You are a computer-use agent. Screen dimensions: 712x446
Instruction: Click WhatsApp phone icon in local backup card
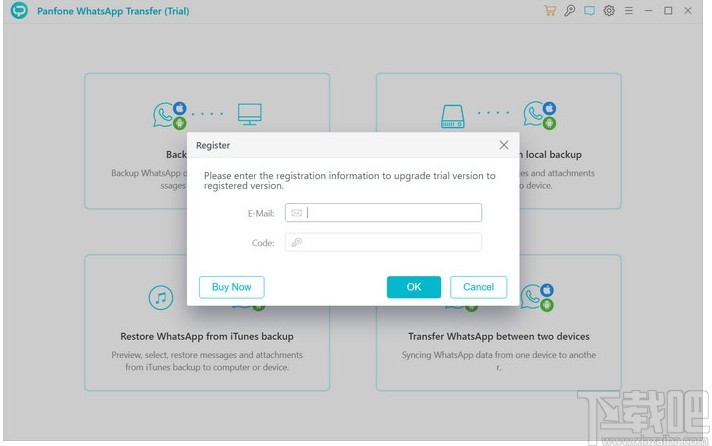(x=539, y=115)
